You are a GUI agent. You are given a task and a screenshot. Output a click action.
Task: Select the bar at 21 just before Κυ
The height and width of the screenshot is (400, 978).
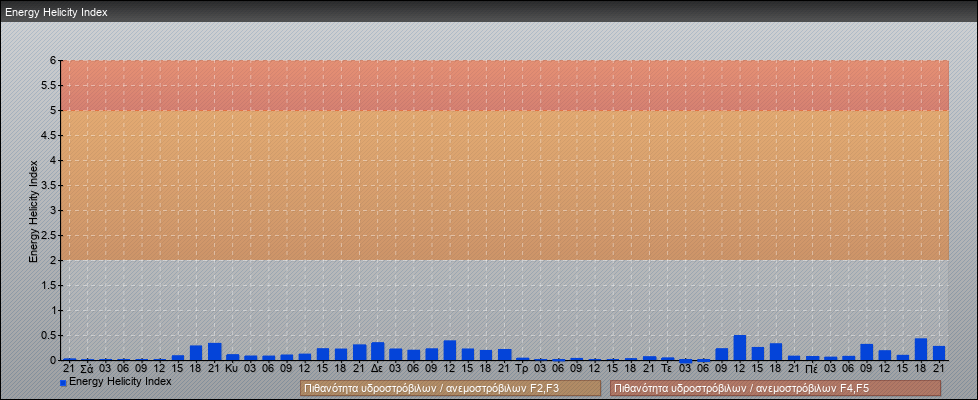point(215,352)
